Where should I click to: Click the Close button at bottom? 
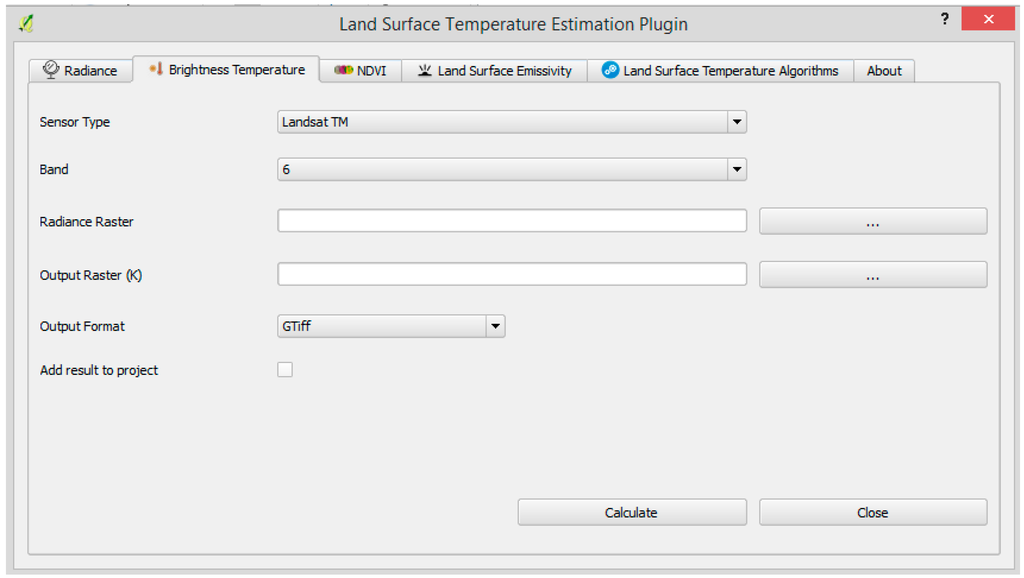click(872, 512)
